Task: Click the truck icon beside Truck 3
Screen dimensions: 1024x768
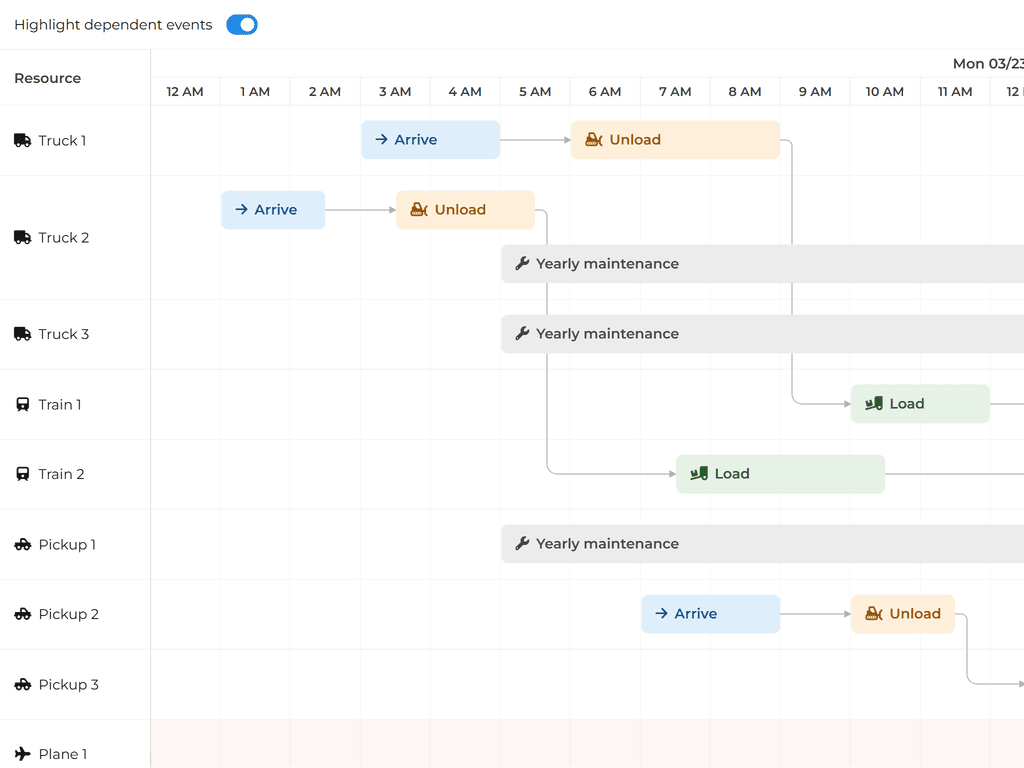Action: pos(22,334)
